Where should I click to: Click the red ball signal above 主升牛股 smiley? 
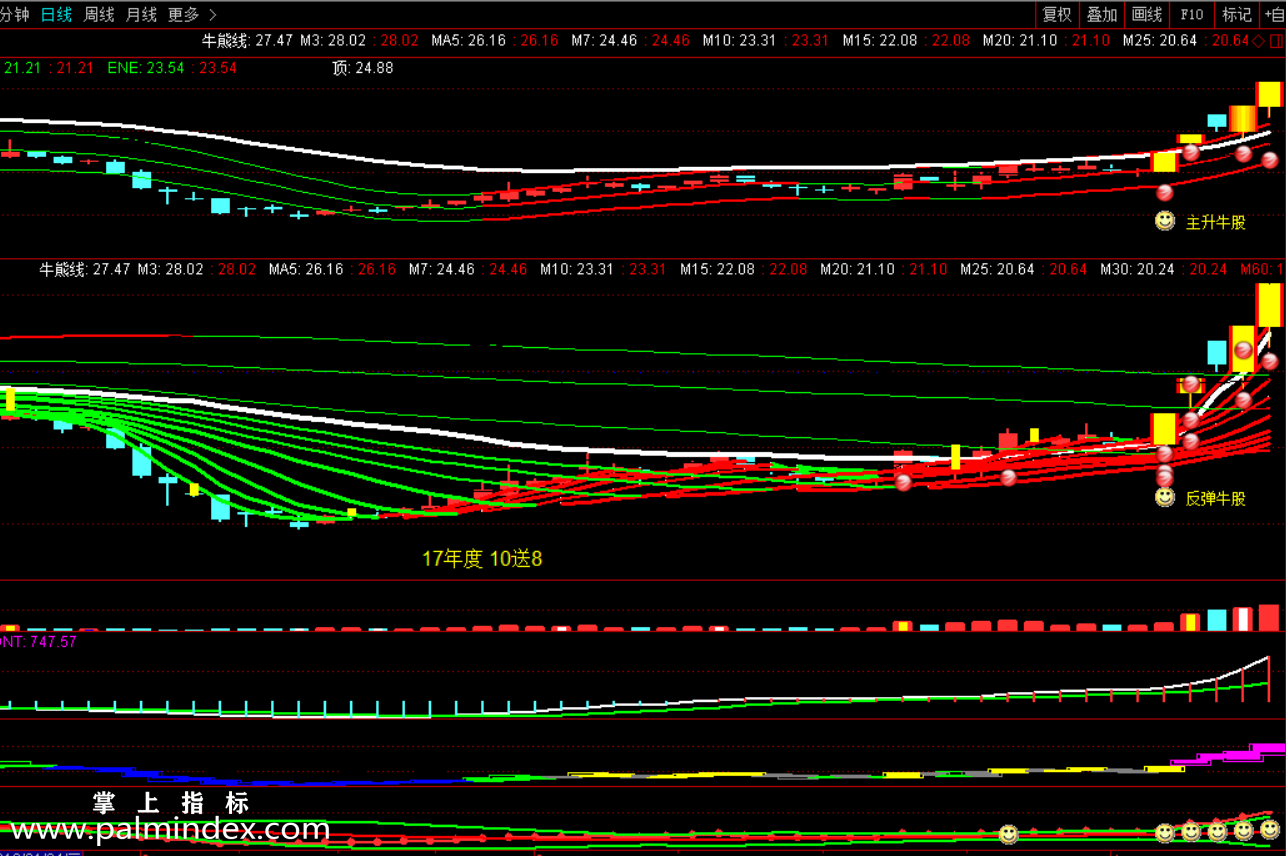1164,192
